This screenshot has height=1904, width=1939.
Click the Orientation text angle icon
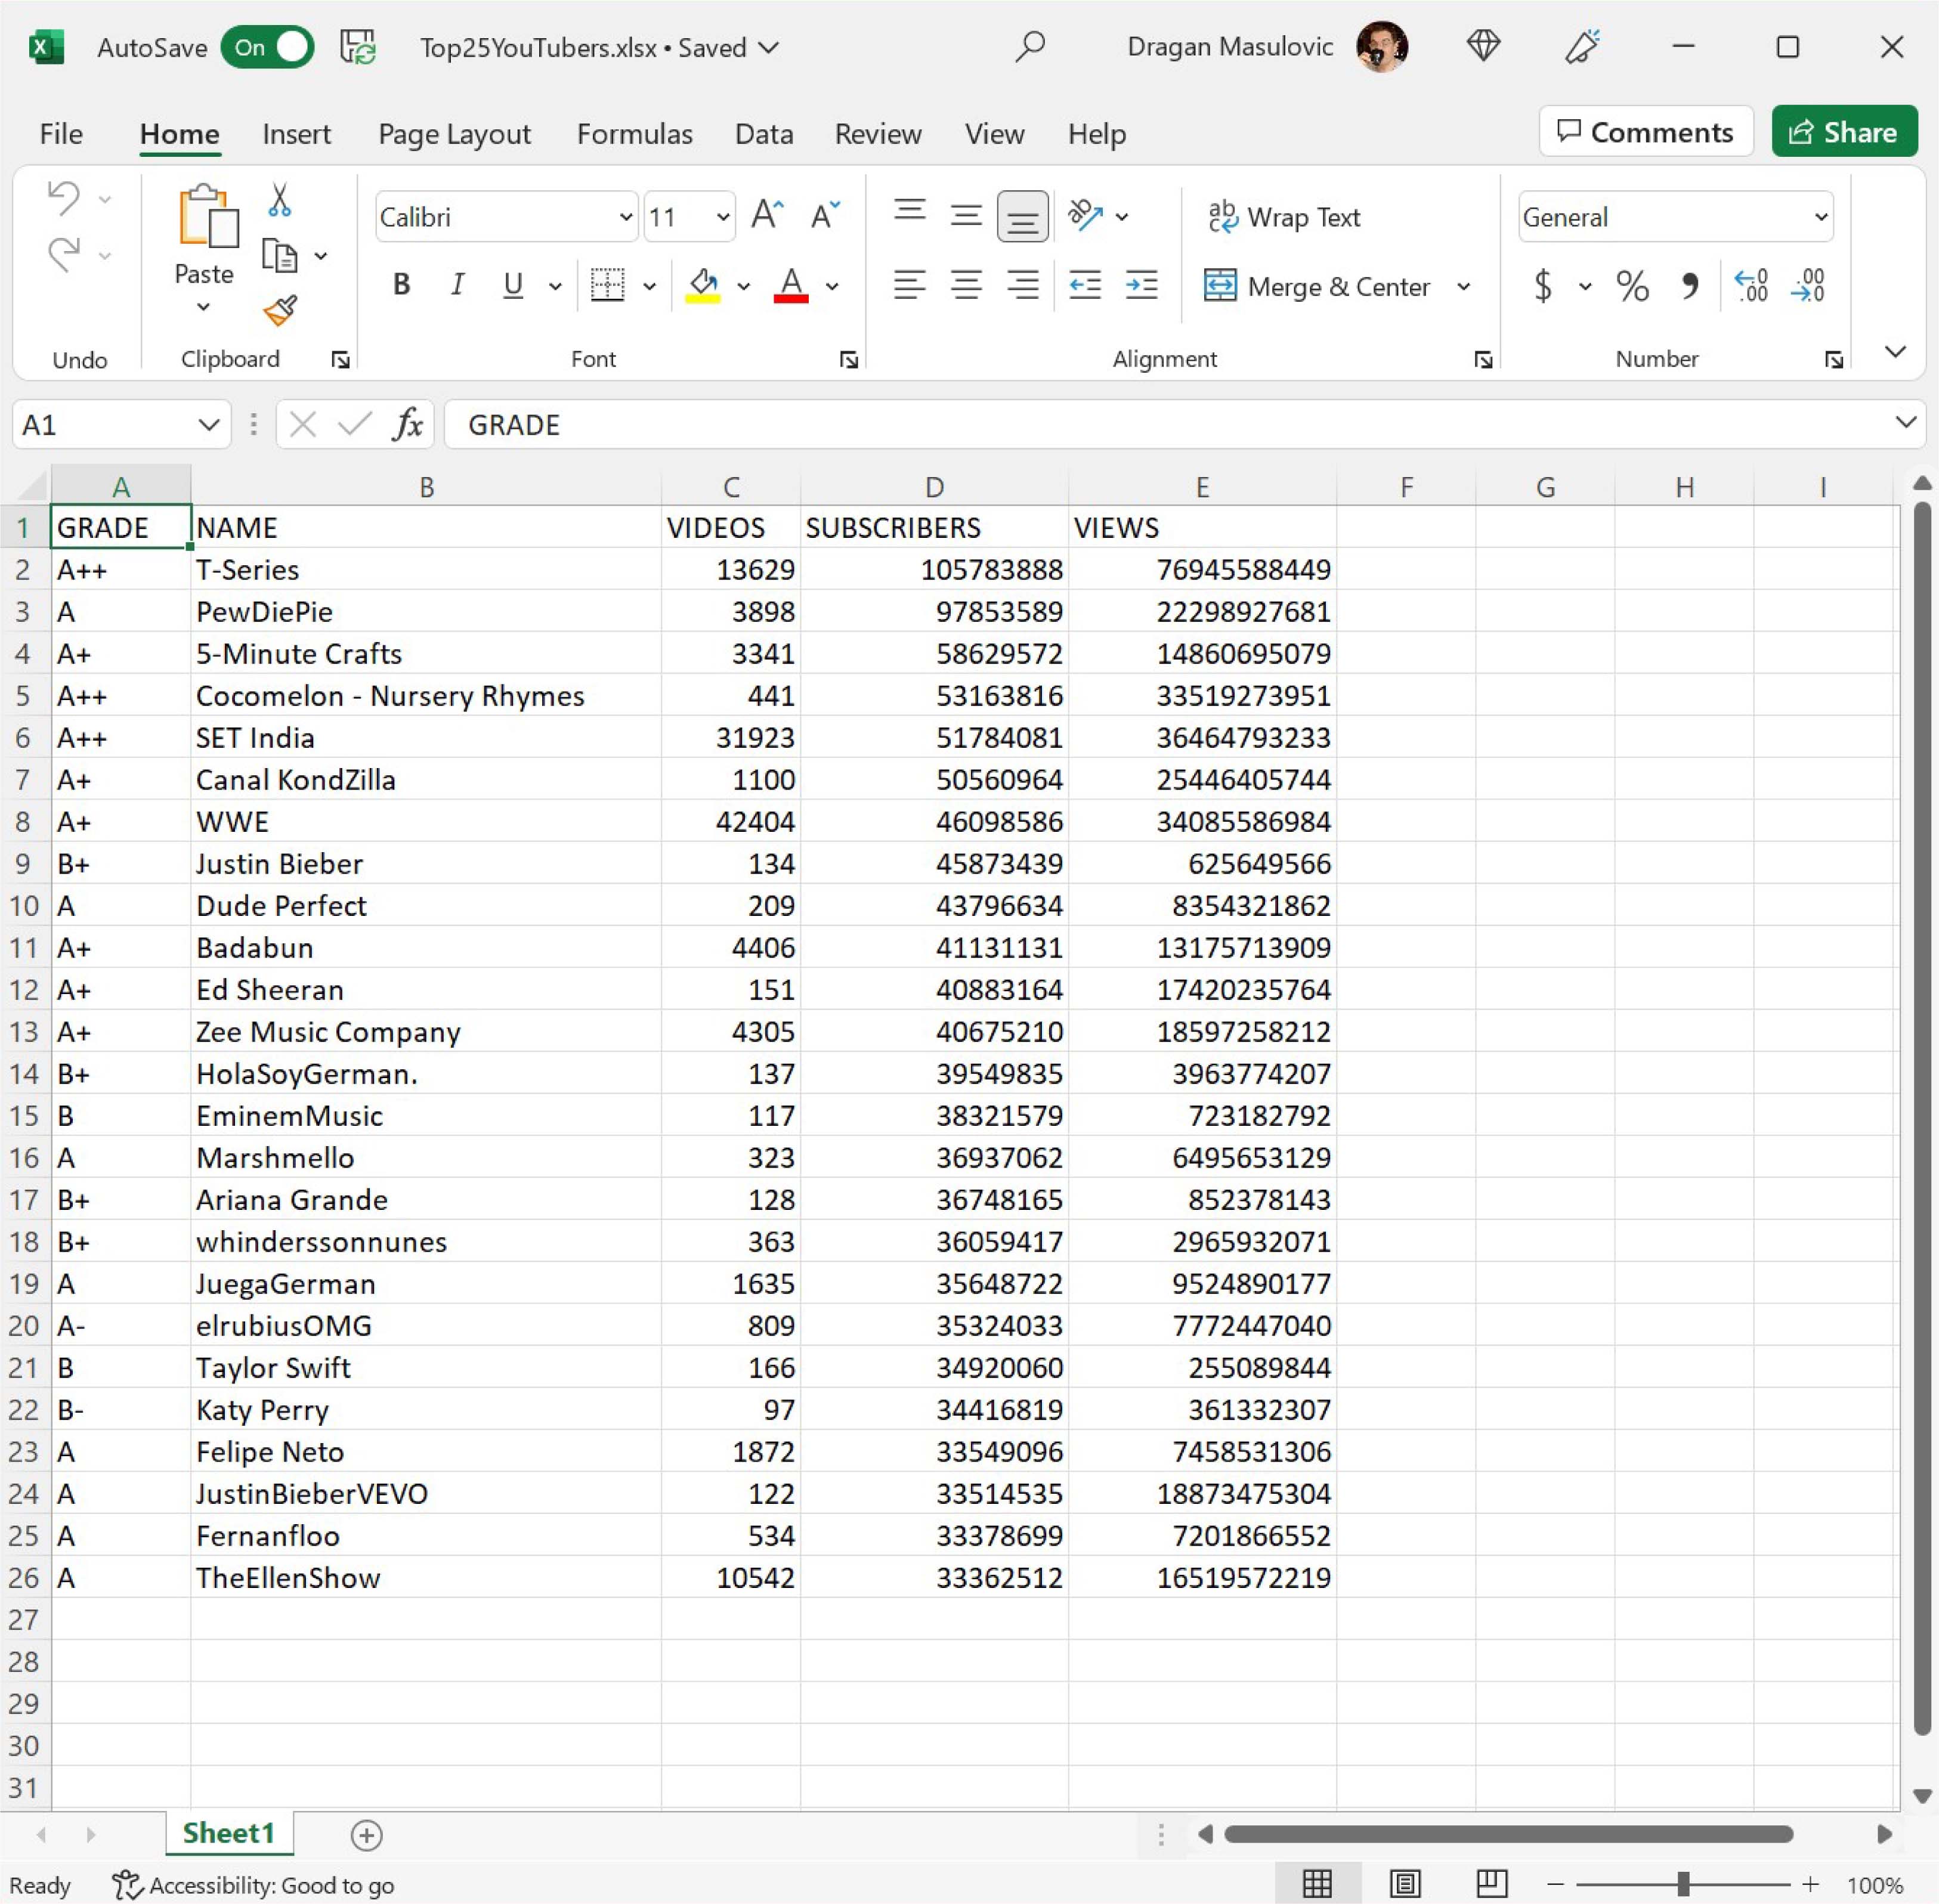(x=1086, y=215)
